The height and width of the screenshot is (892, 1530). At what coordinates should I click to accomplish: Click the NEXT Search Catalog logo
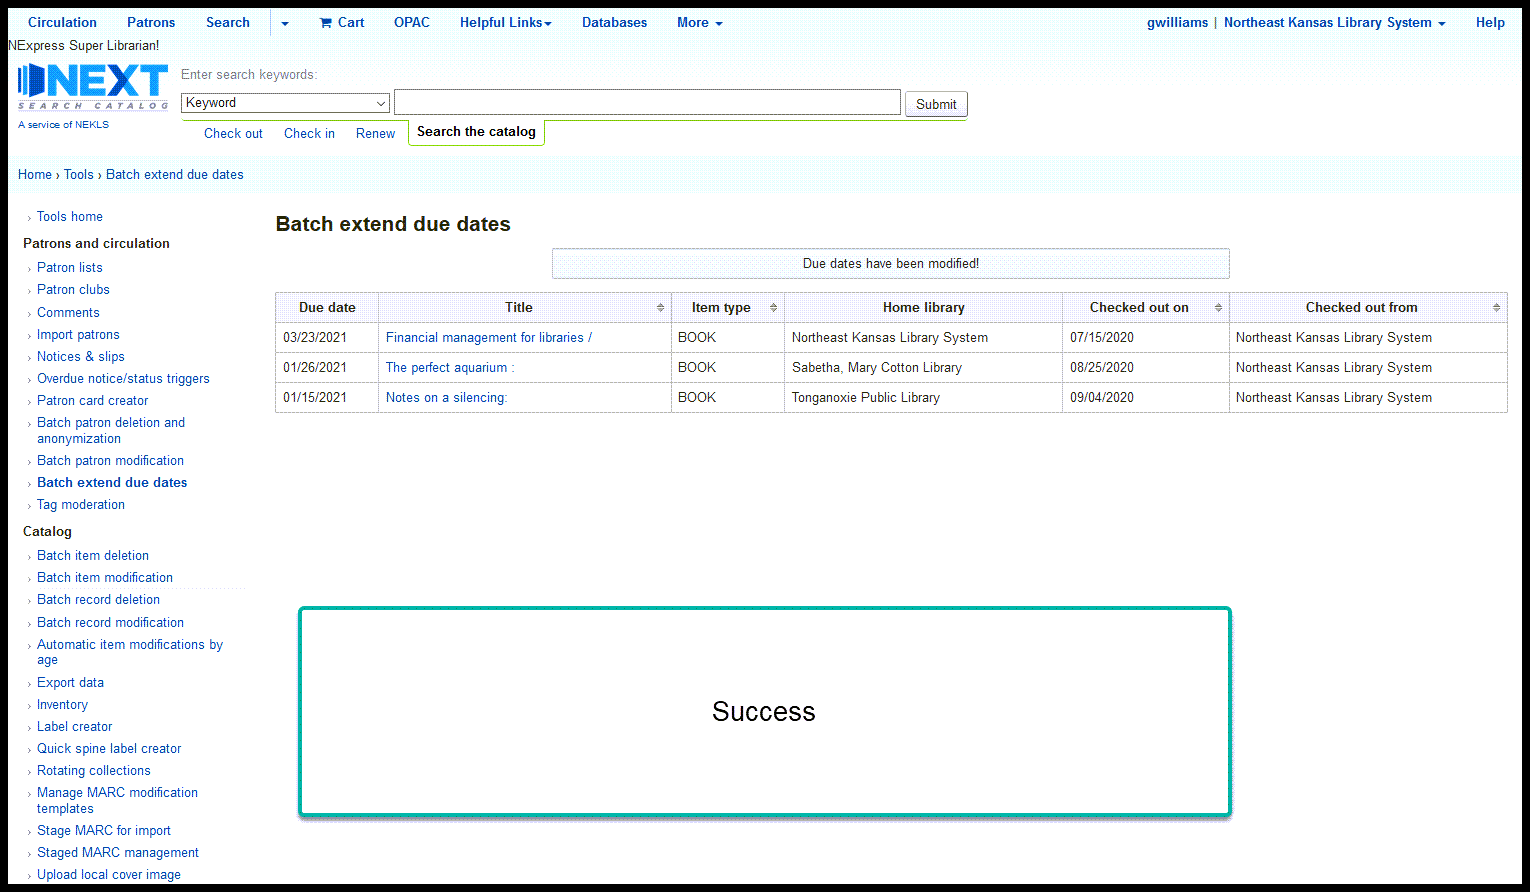93,87
